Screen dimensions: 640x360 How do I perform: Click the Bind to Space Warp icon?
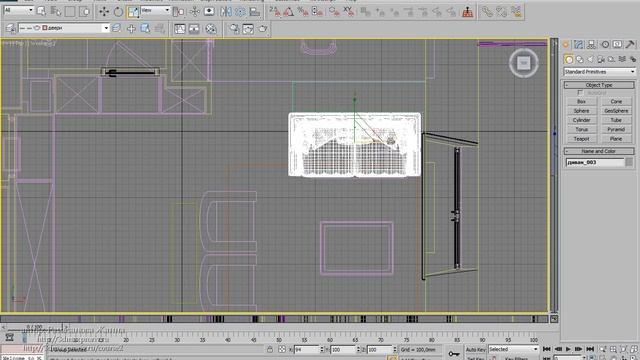pos(516,12)
